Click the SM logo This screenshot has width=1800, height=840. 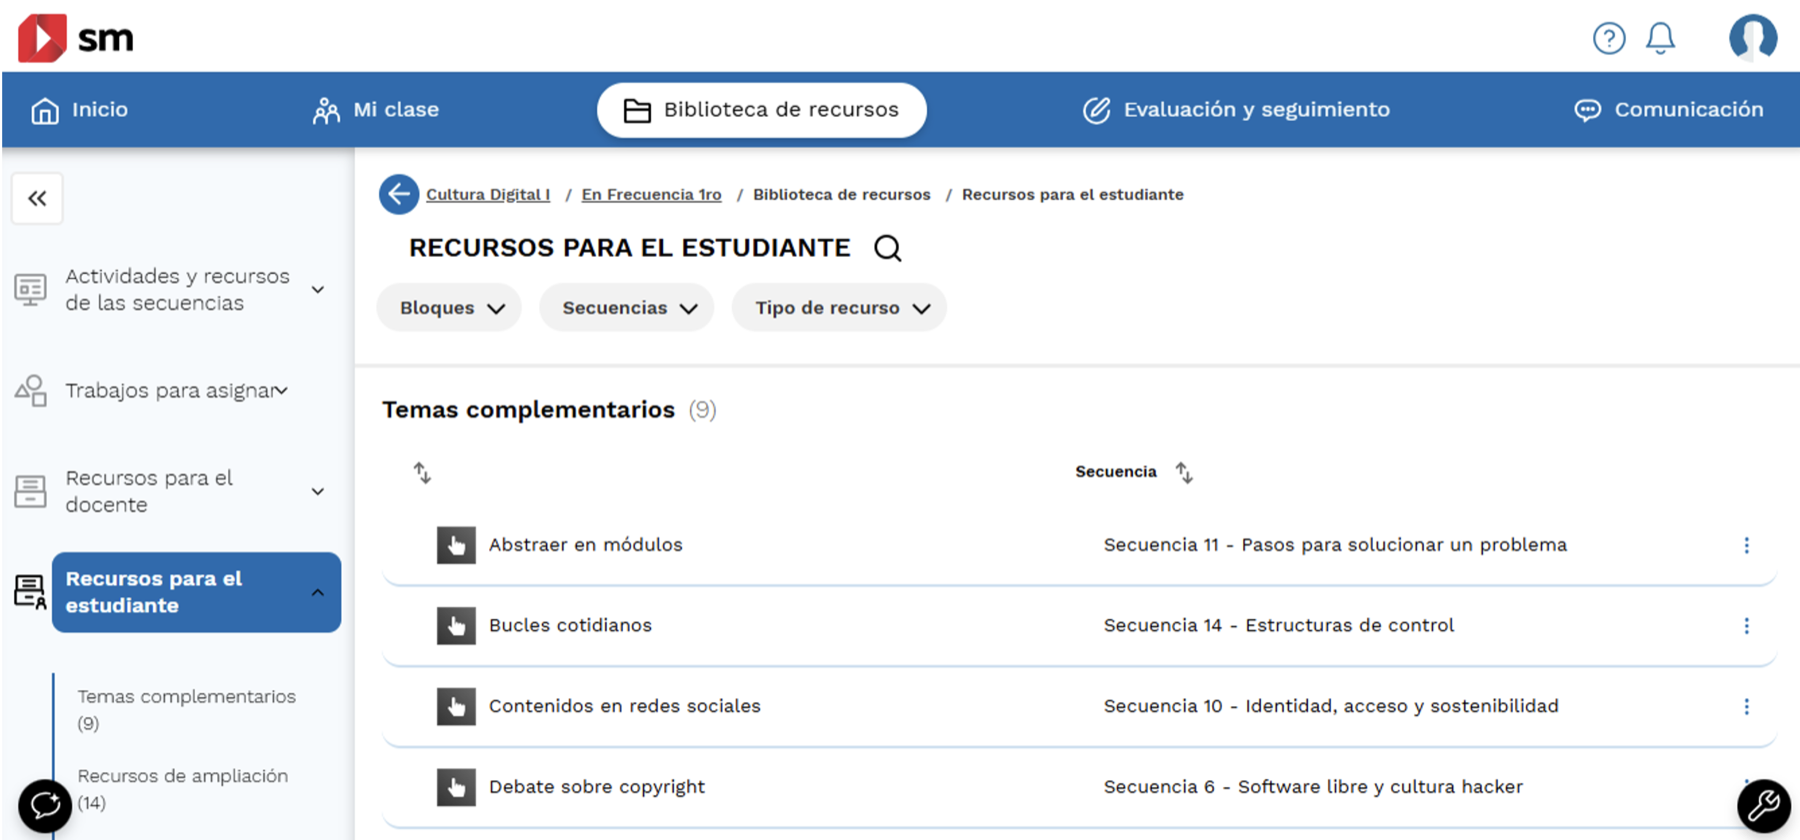[x=76, y=38]
